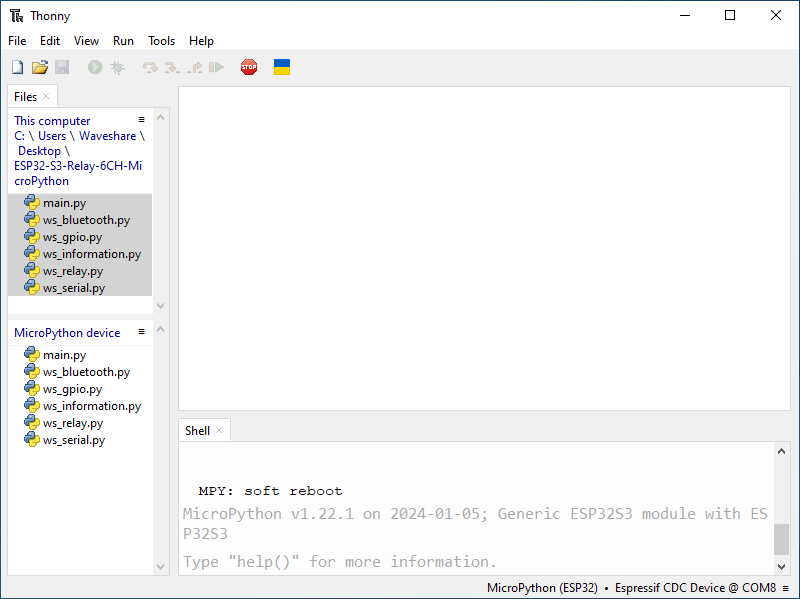The image size is (800, 599).
Task: Click the Save floppy disk icon
Action: (62, 67)
